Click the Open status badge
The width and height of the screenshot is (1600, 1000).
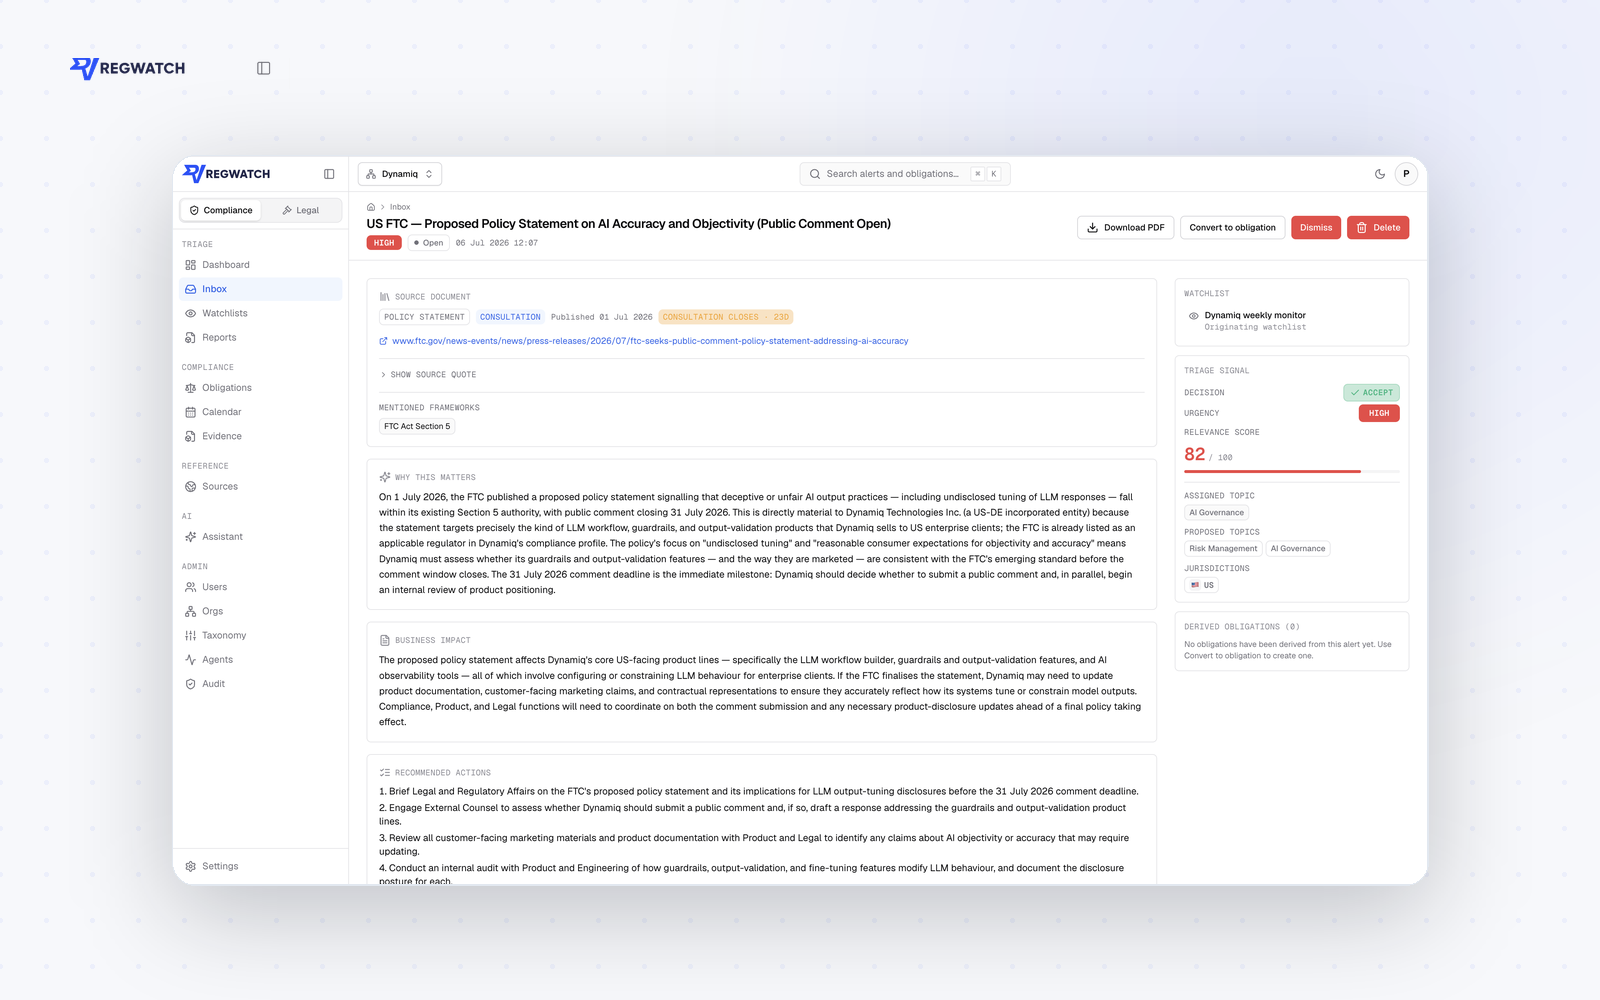429,243
